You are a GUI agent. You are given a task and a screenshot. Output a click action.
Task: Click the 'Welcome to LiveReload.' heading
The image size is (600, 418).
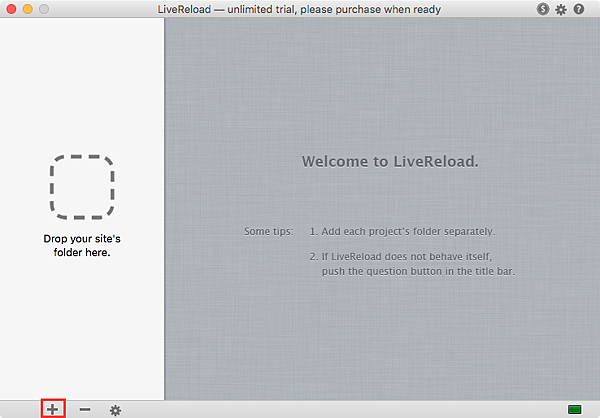[x=390, y=161]
